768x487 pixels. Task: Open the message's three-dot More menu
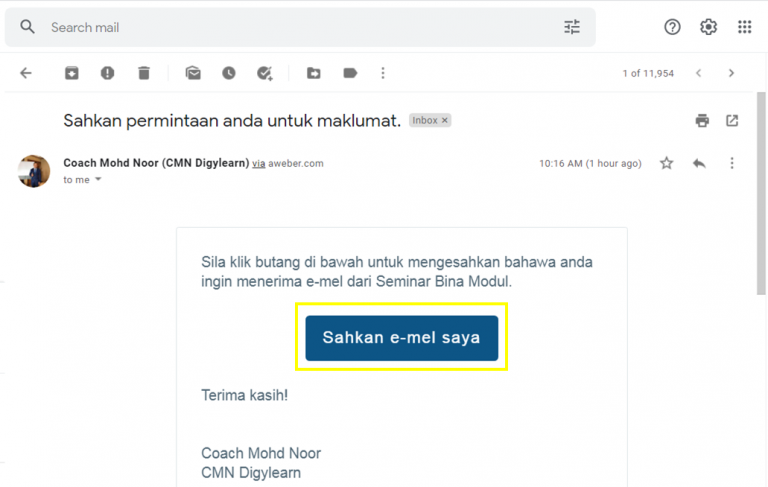click(x=732, y=163)
